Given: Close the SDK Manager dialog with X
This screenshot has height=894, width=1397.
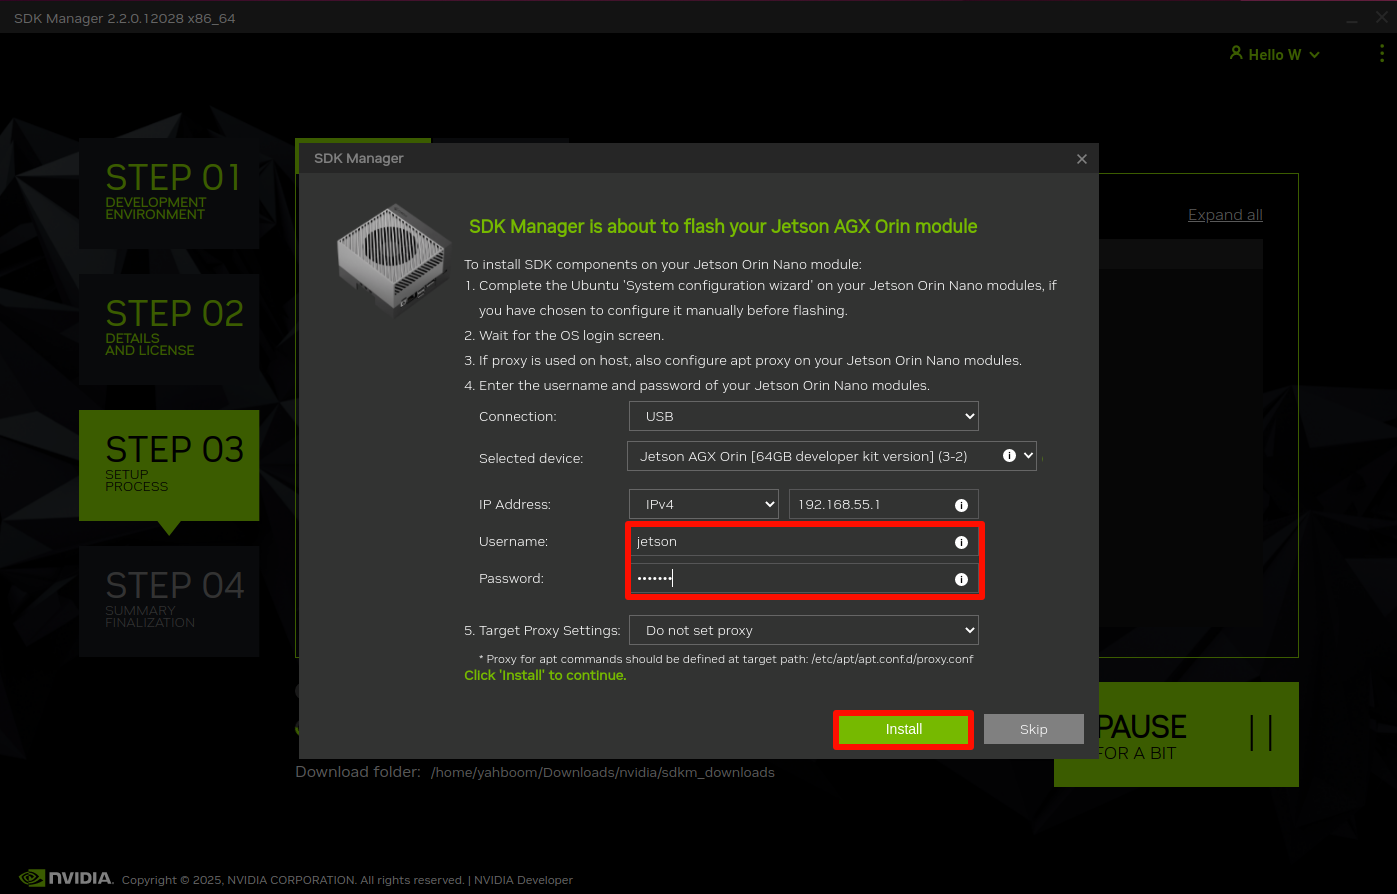Looking at the screenshot, I should 1081,159.
